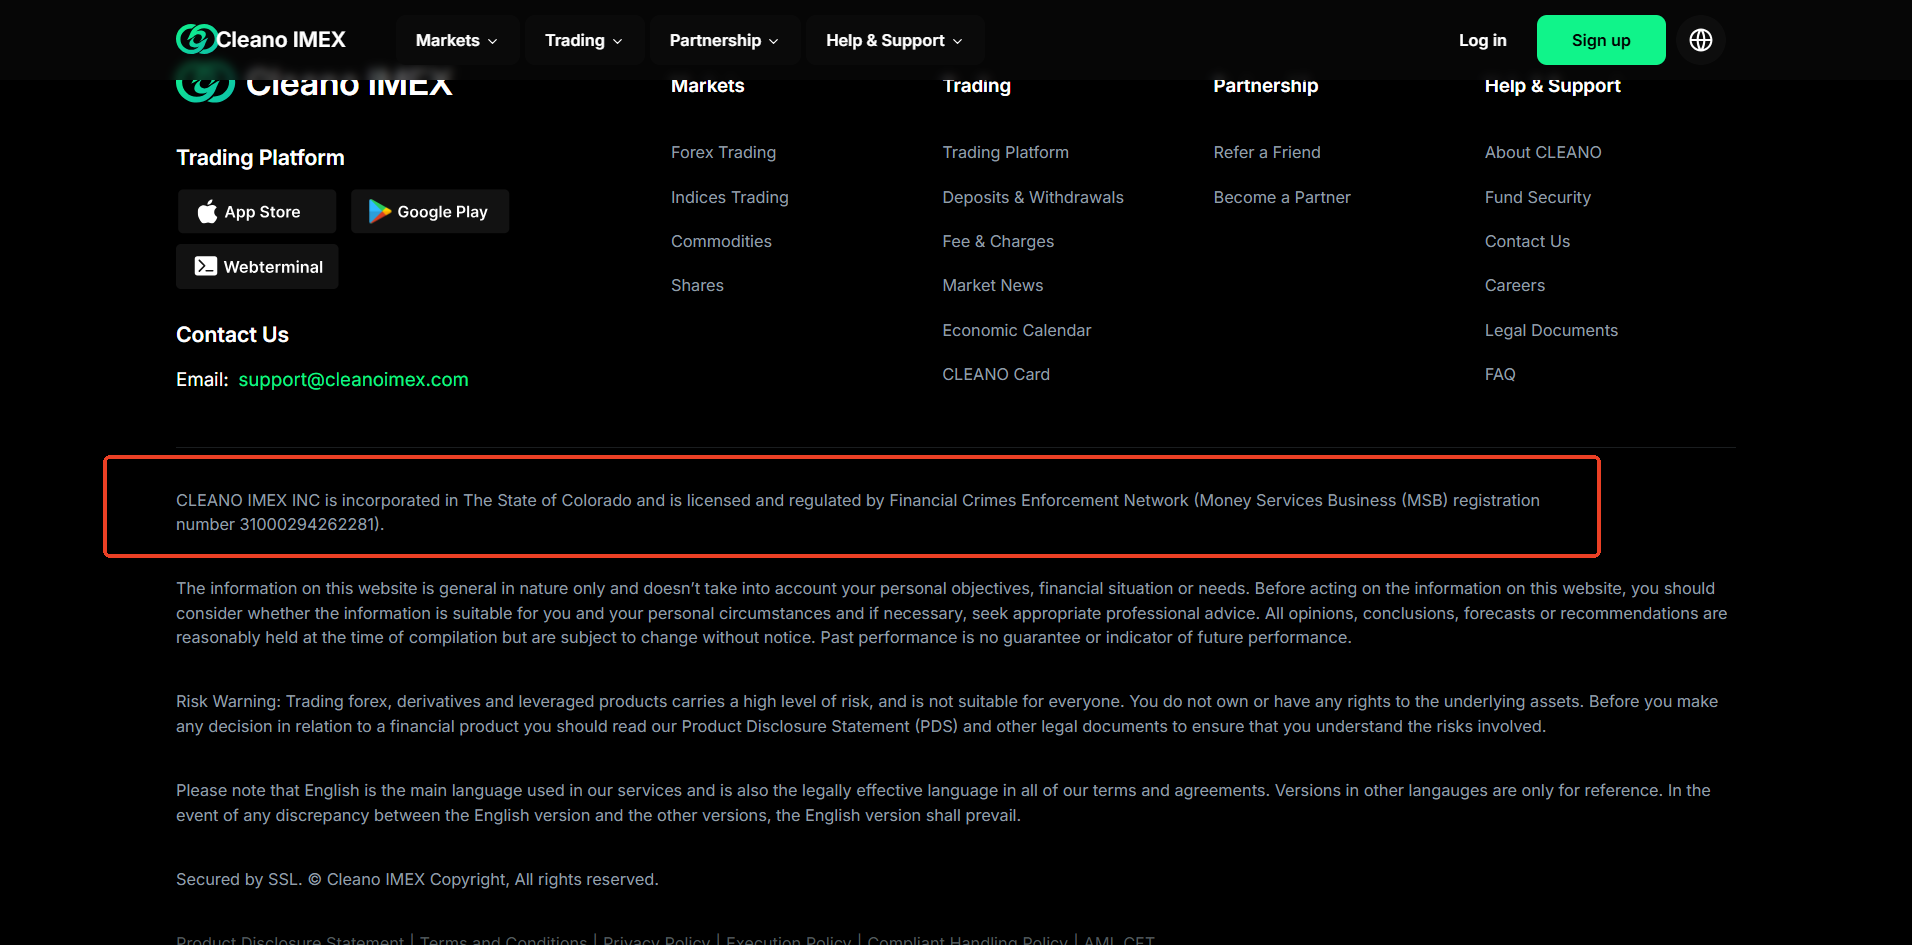Click the general information disclaimer paragraph

click(x=951, y=613)
